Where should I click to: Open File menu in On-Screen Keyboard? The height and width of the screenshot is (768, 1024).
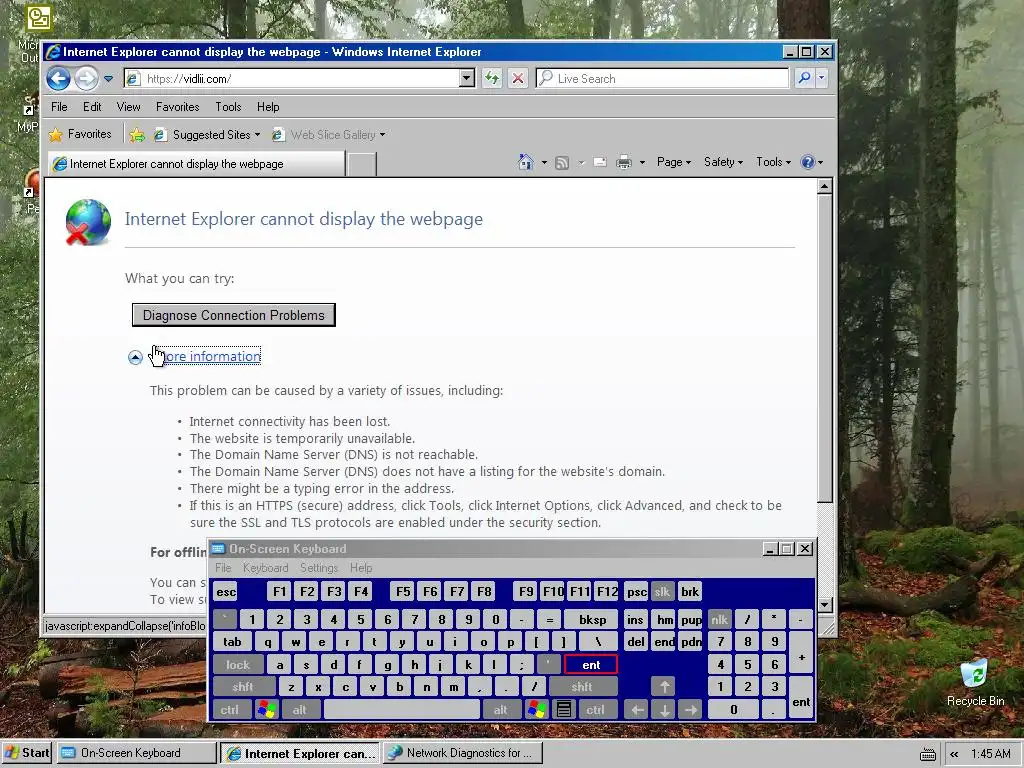tap(223, 568)
